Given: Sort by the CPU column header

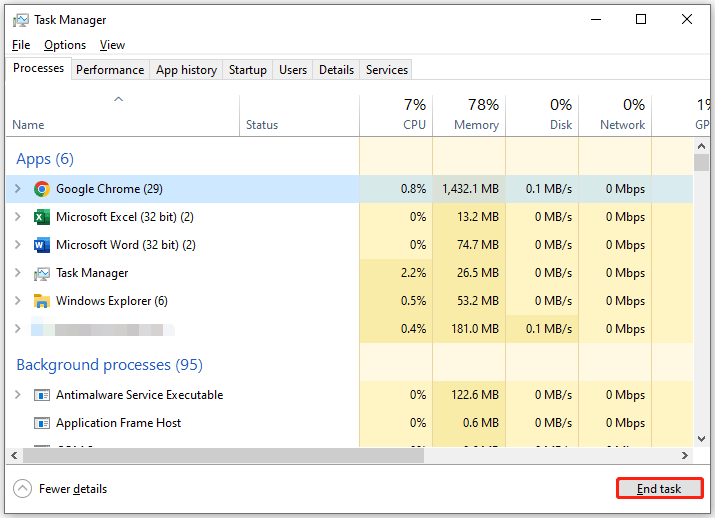Looking at the screenshot, I should click(x=396, y=116).
